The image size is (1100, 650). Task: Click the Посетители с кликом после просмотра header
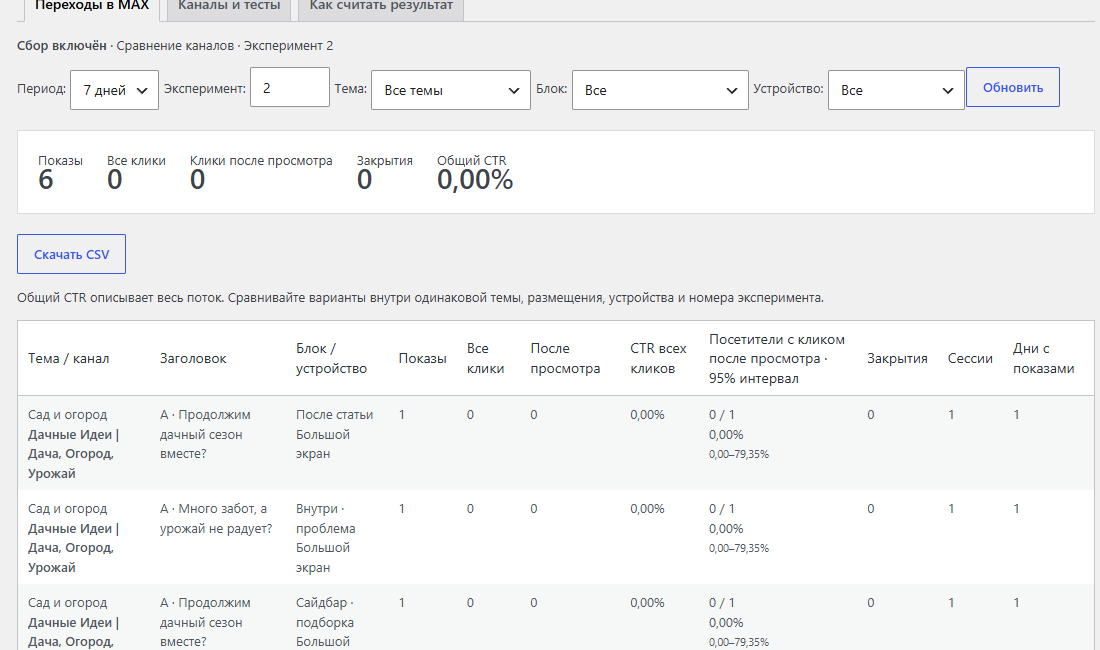pyautogui.click(x=777, y=358)
